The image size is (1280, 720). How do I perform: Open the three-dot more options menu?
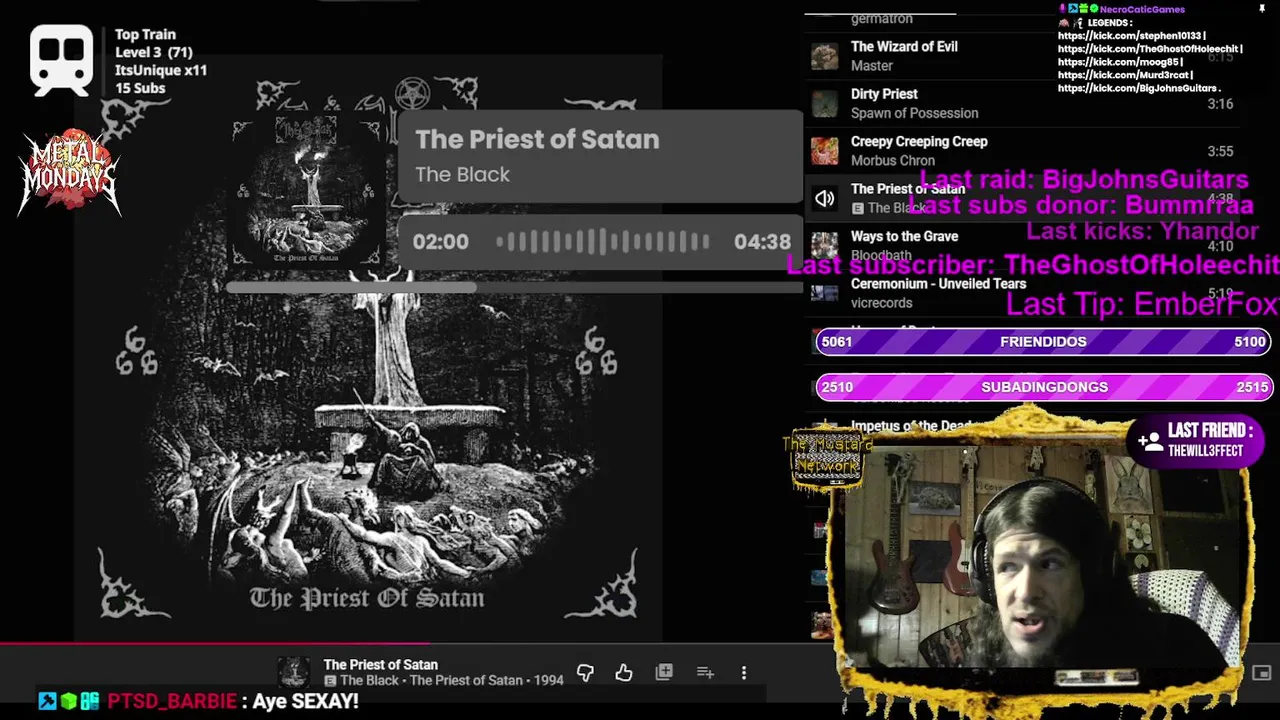coord(744,673)
